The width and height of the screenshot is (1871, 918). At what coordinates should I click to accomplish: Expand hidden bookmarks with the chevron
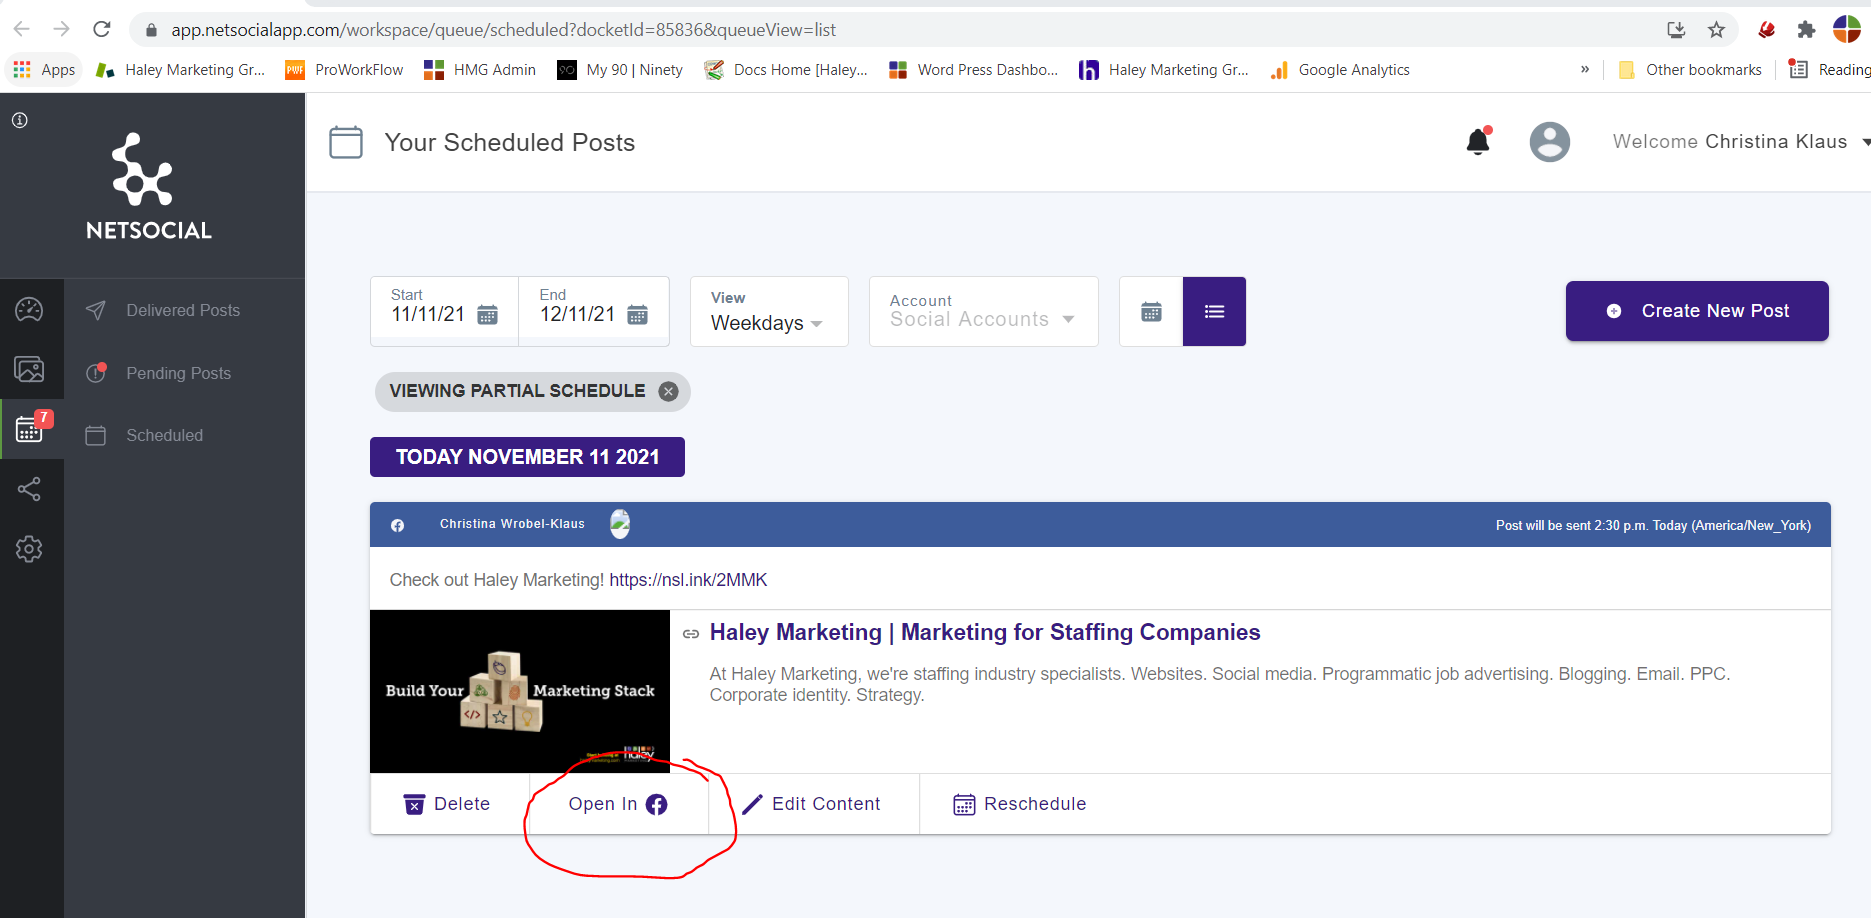coord(1585,69)
